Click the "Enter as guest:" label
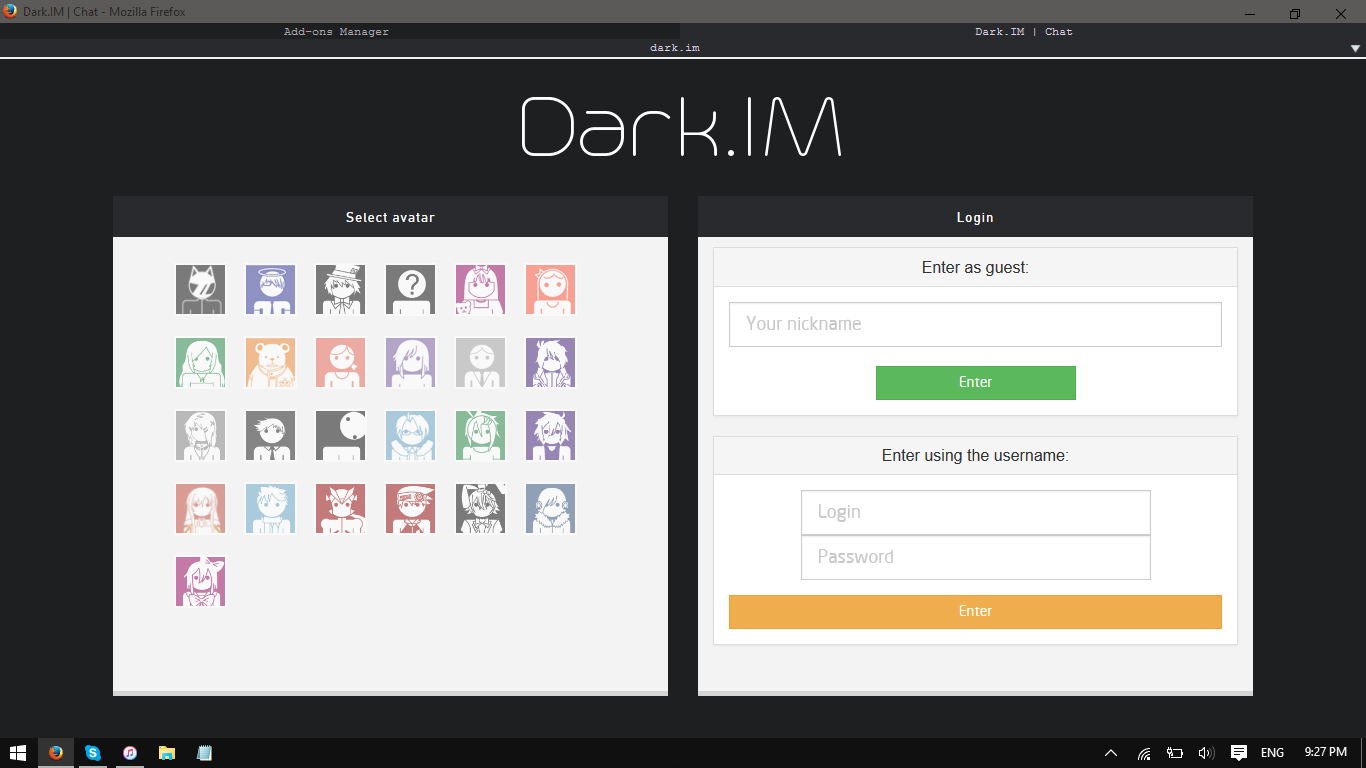The image size is (1366, 768). click(x=975, y=267)
